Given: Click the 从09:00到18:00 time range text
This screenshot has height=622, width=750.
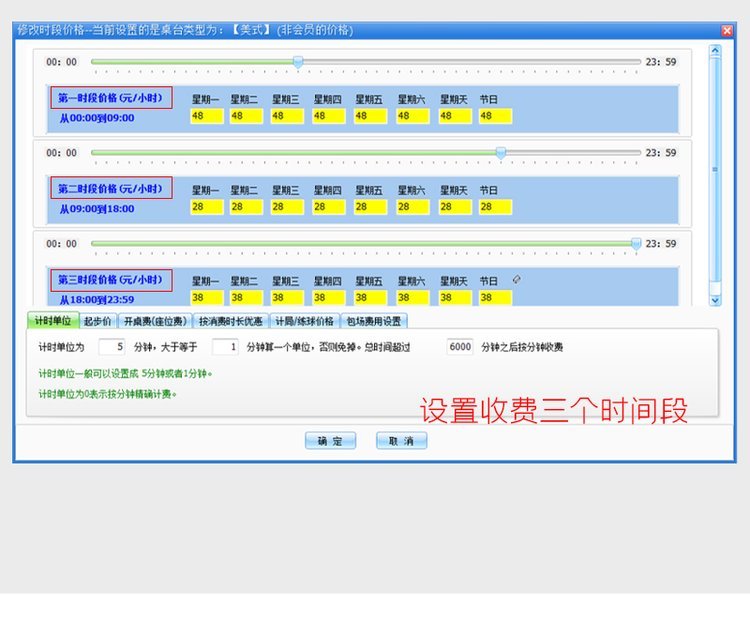Looking at the screenshot, I should tap(97, 209).
